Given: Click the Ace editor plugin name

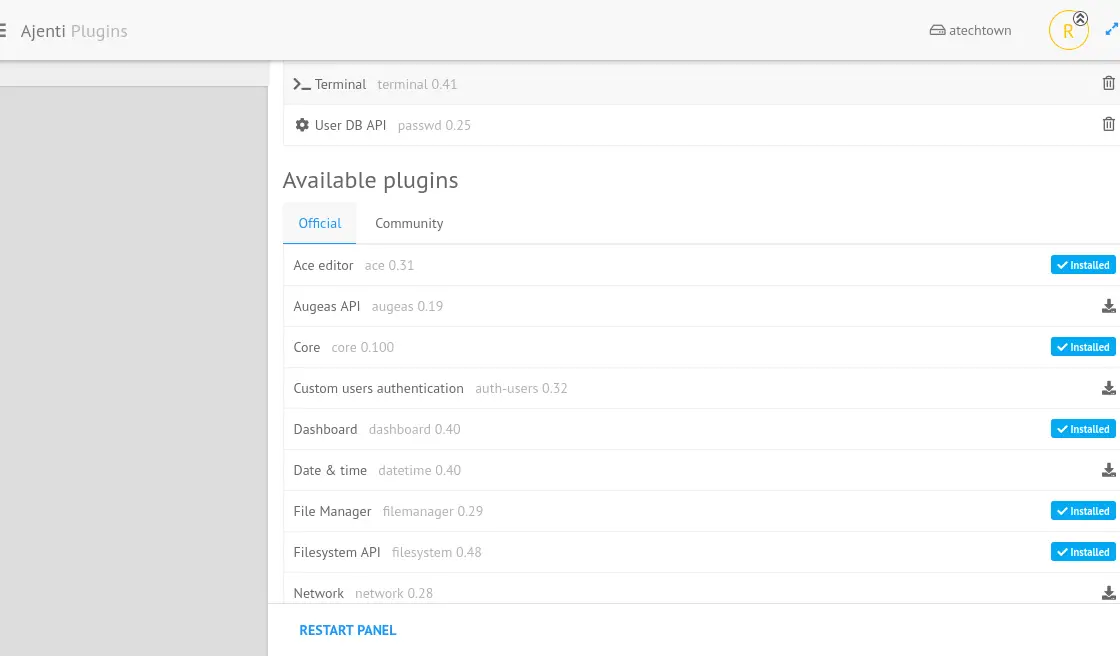Looking at the screenshot, I should [x=324, y=265].
